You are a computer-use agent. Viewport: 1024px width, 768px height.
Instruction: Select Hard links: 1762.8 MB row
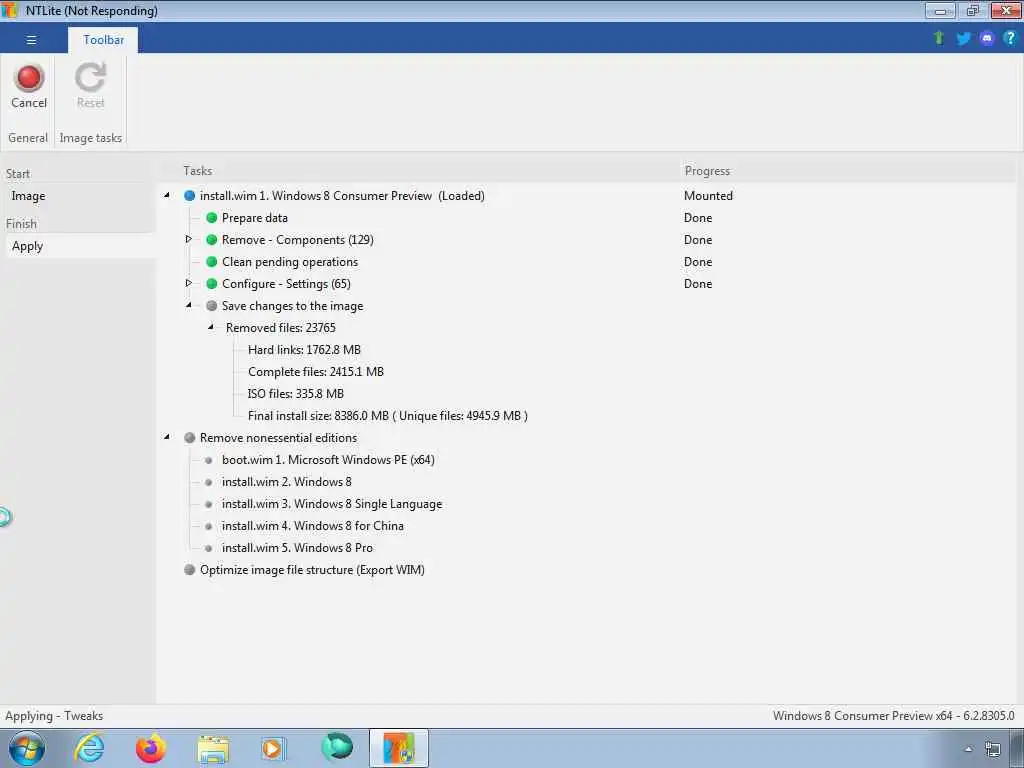click(x=304, y=350)
